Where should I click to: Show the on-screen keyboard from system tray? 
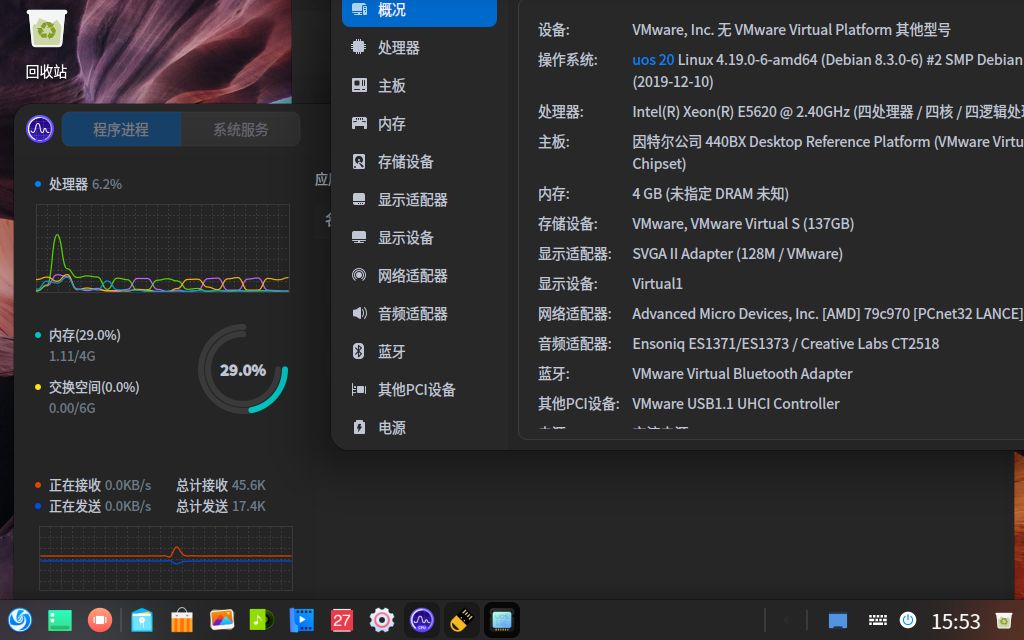[x=878, y=620]
